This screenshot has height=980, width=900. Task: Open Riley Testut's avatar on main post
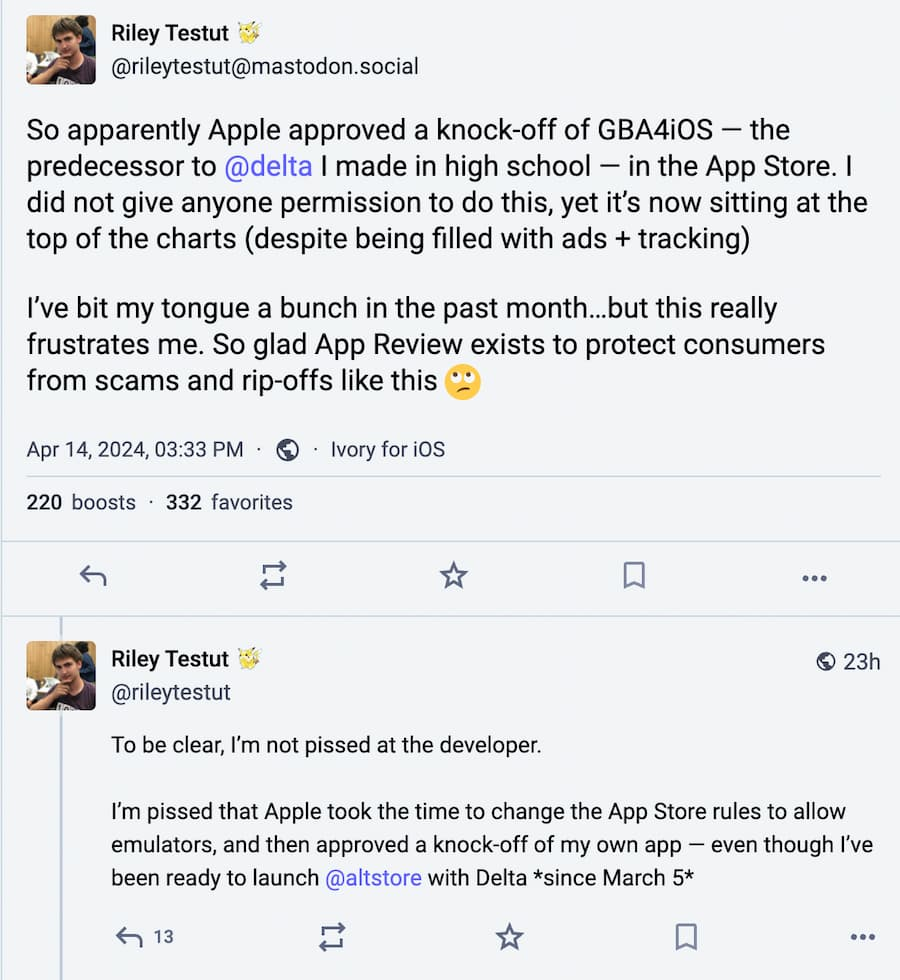tap(62, 50)
